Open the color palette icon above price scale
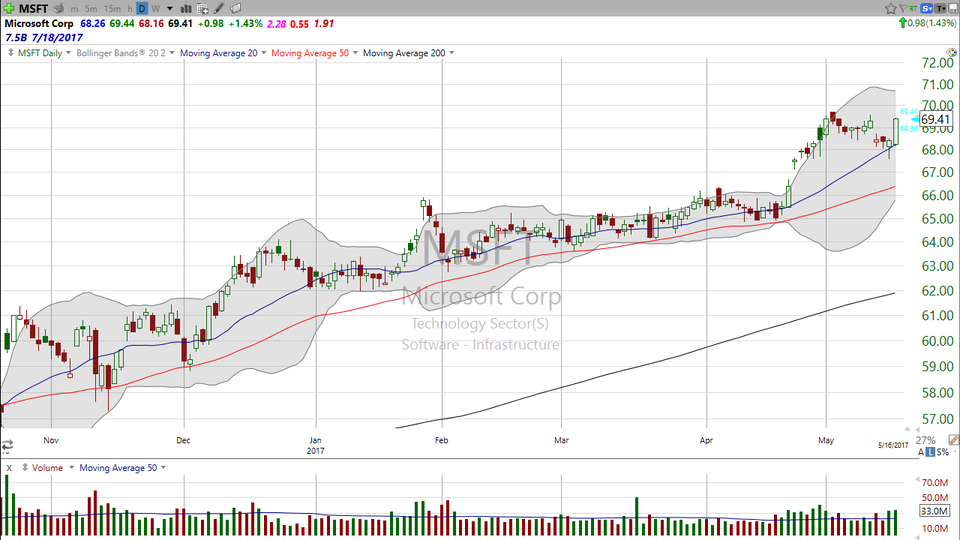 (951, 53)
